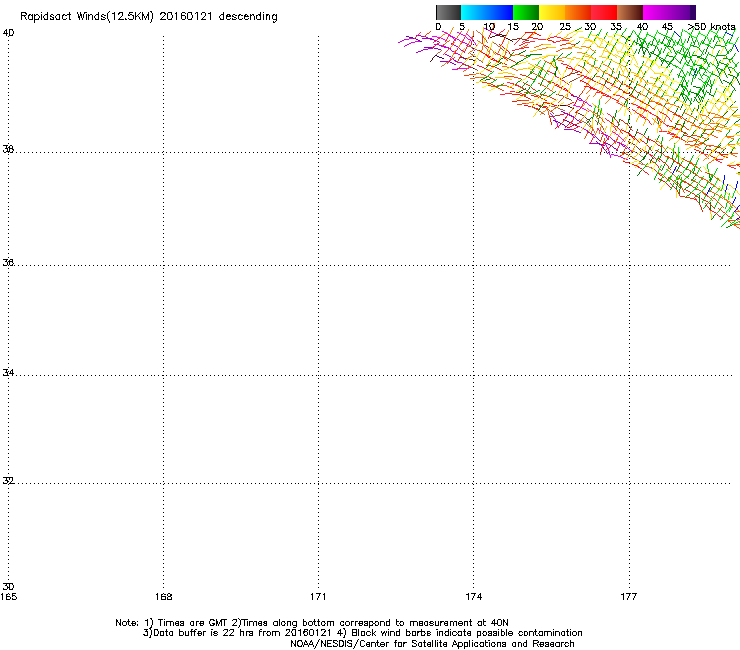Click latitude label 38 on left axis
The width and height of the screenshot is (740, 650).
[x=8, y=149]
